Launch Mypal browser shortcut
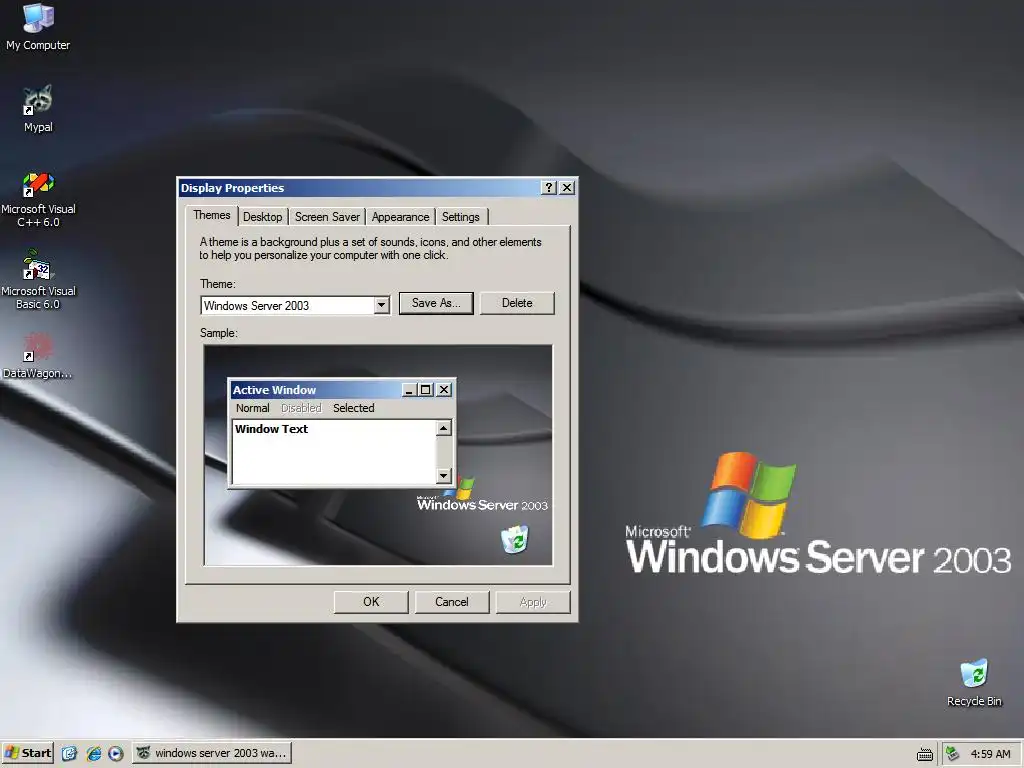Screen dimensions: 1024x768 click(x=38, y=108)
